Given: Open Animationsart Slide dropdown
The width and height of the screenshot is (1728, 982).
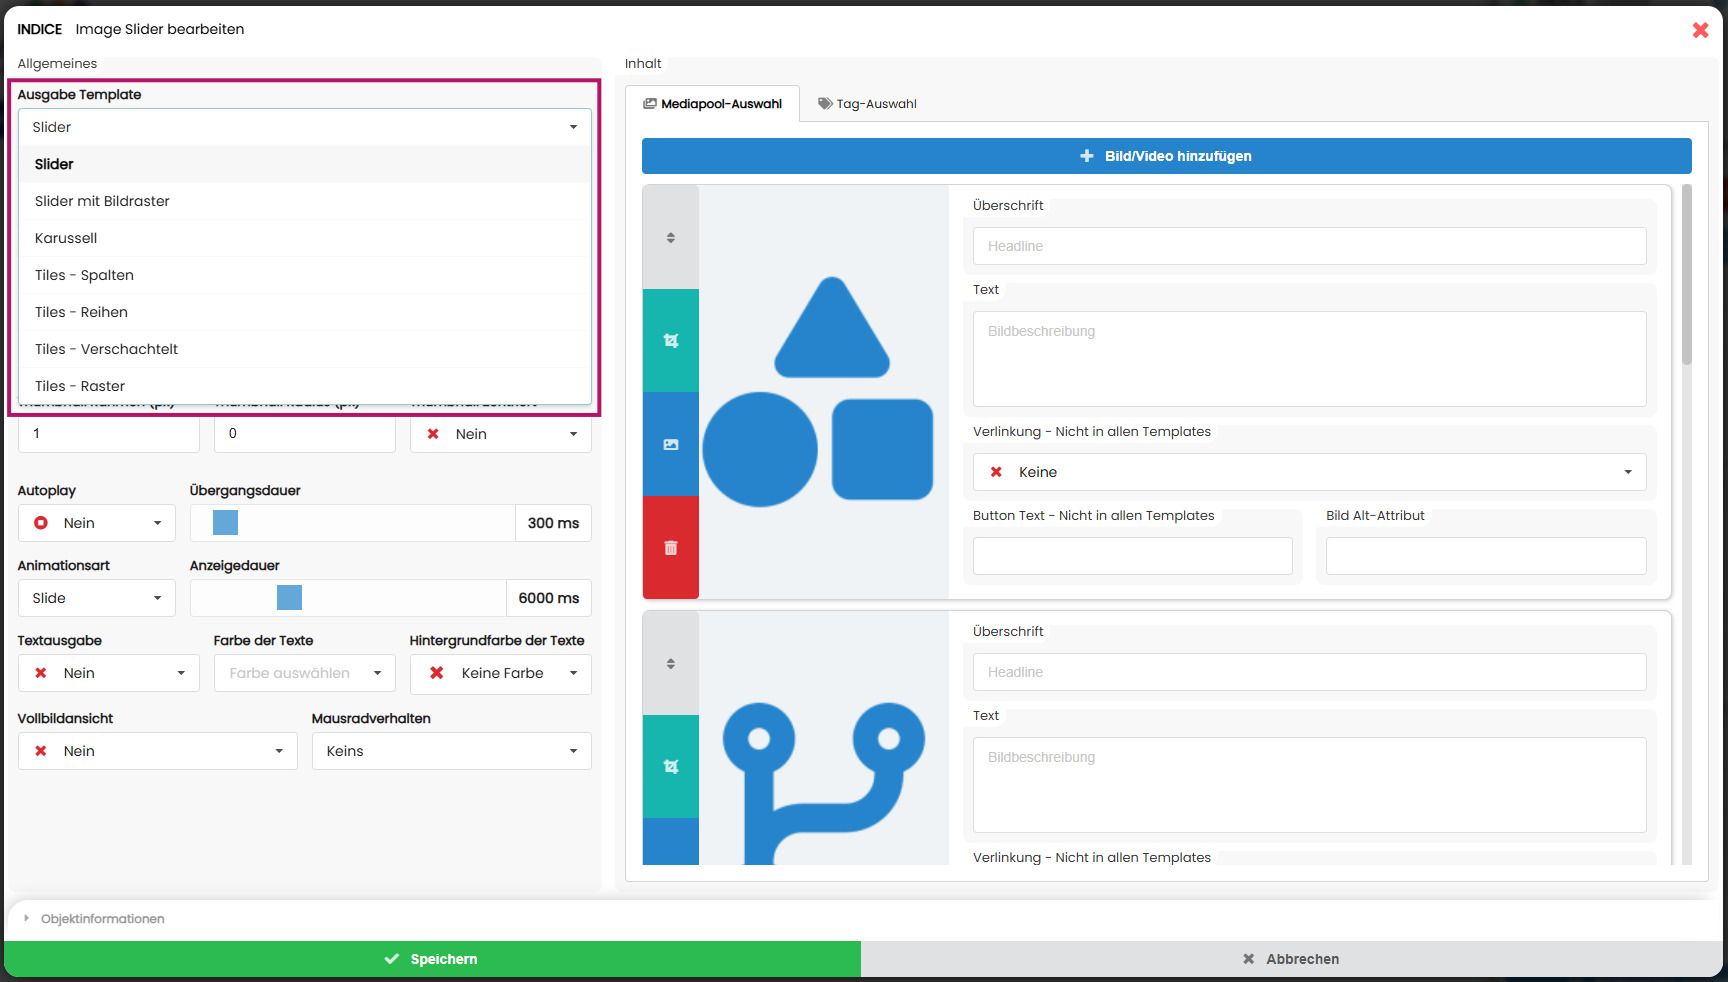Looking at the screenshot, I should point(97,598).
